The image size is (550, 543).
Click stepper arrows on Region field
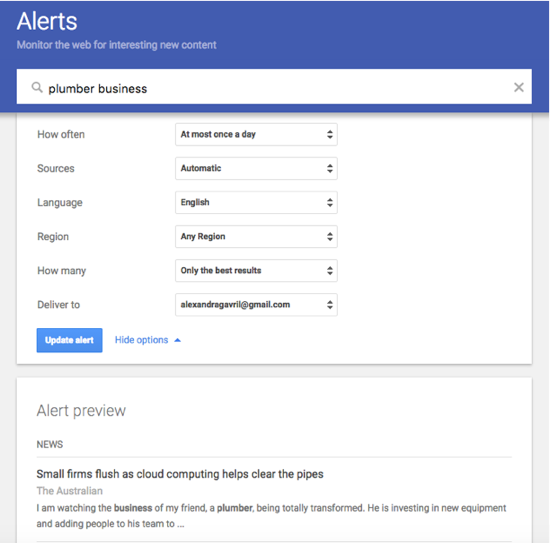330,236
